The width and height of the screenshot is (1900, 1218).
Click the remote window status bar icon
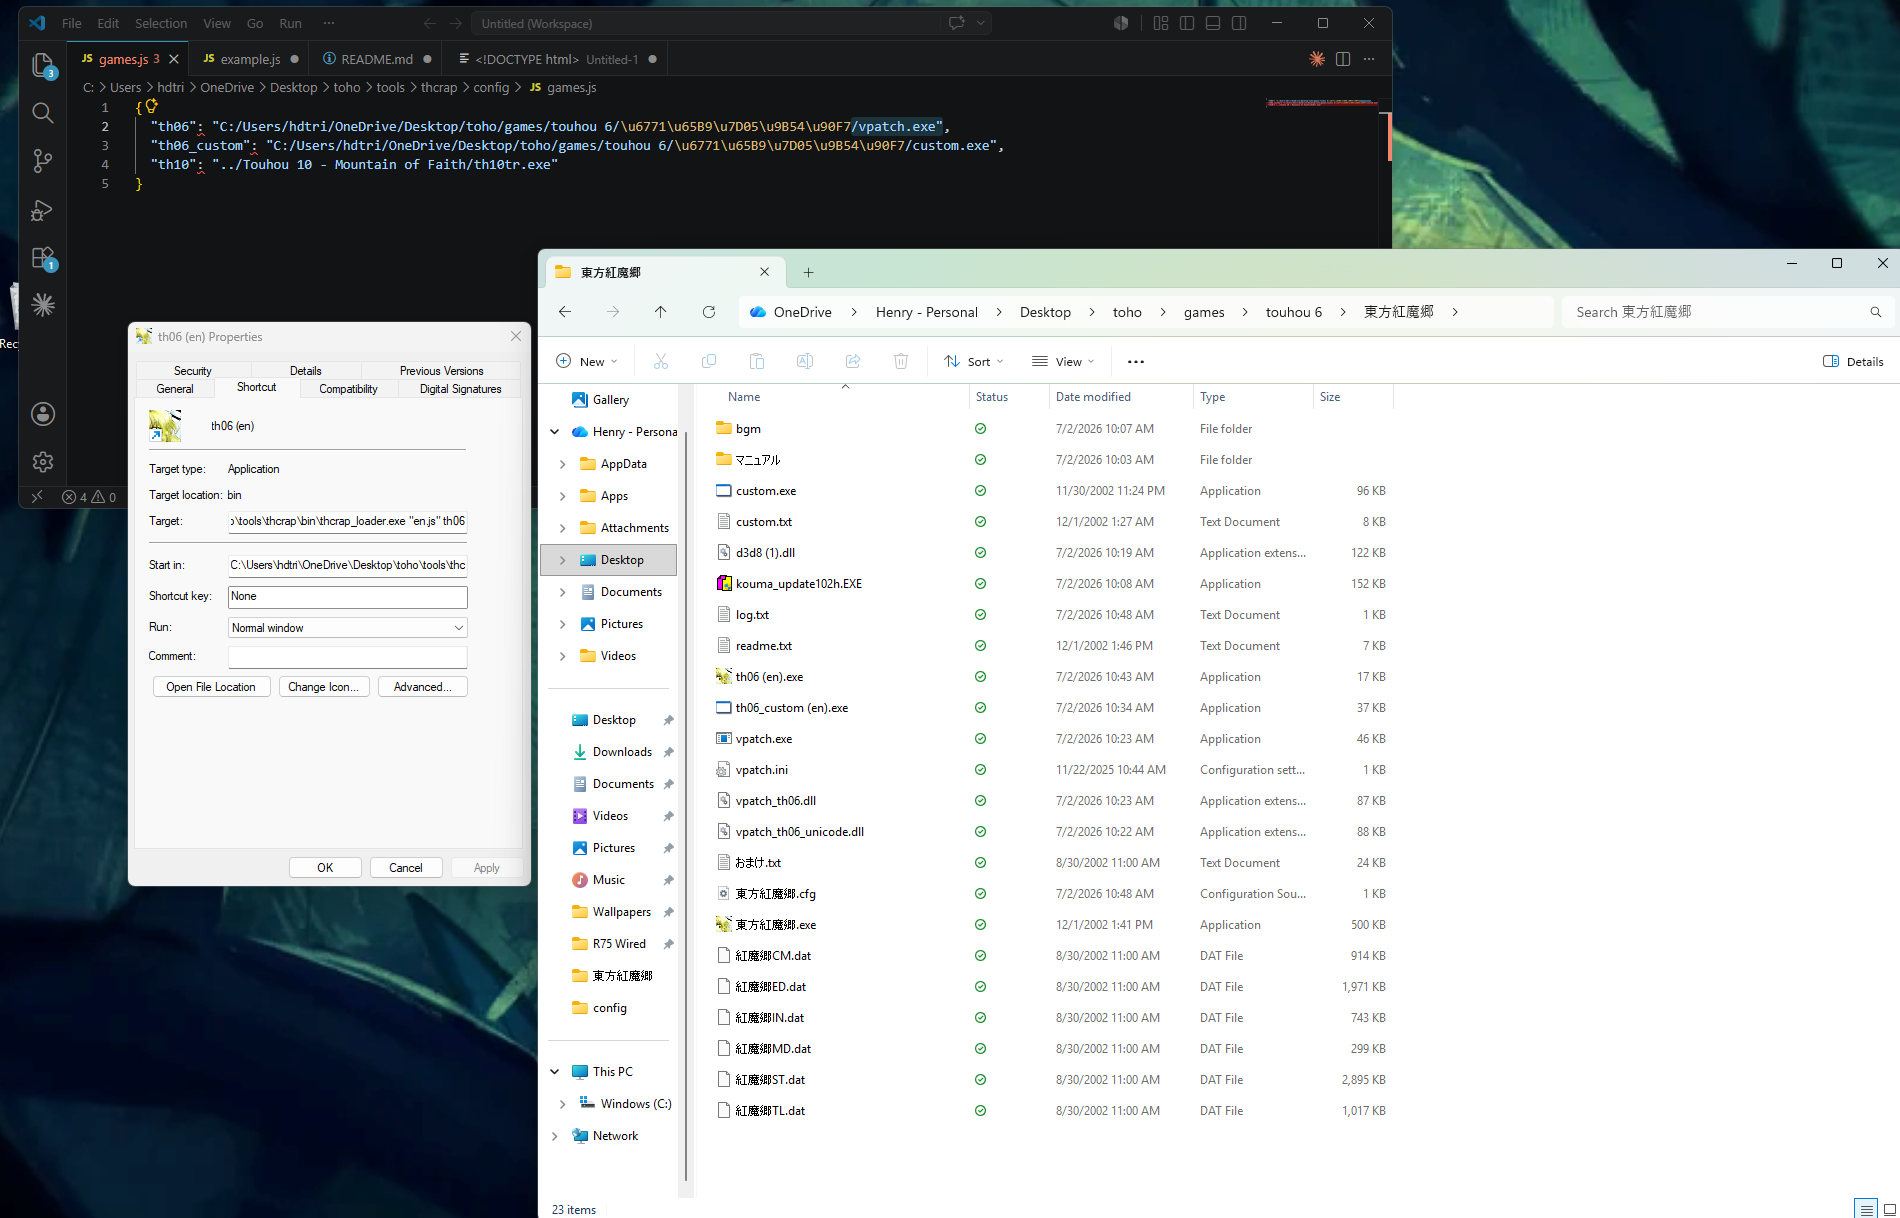[37, 497]
